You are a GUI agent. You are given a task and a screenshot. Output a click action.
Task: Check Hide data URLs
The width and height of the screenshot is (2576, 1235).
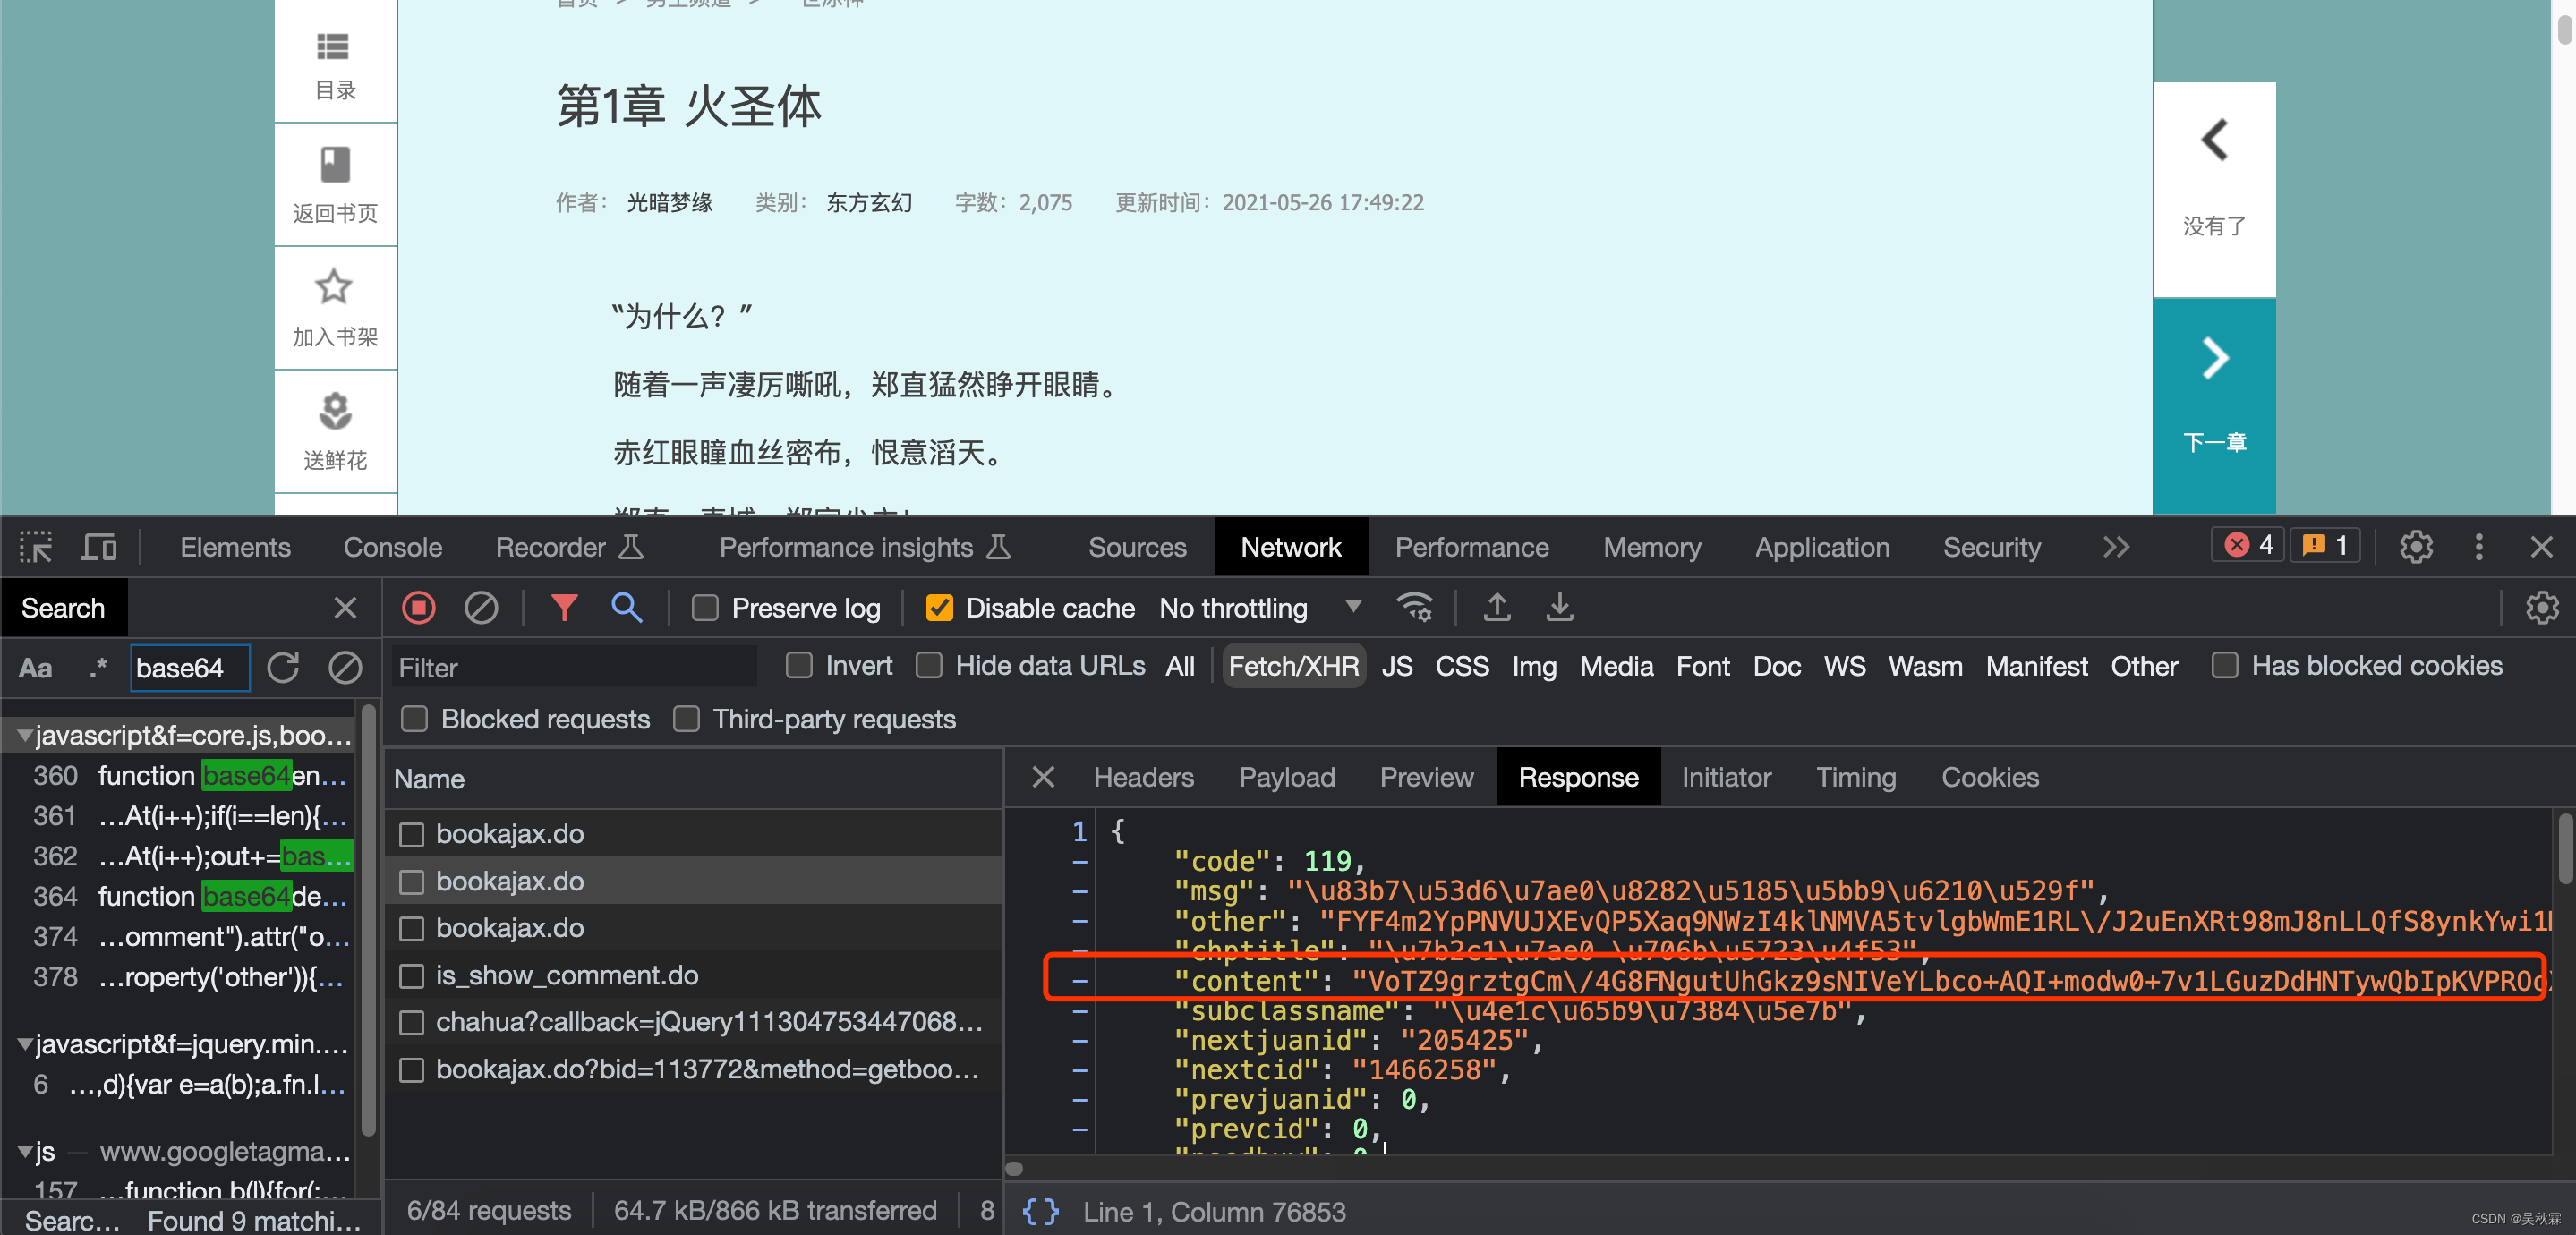pyautogui.click(x=928, y=666)
